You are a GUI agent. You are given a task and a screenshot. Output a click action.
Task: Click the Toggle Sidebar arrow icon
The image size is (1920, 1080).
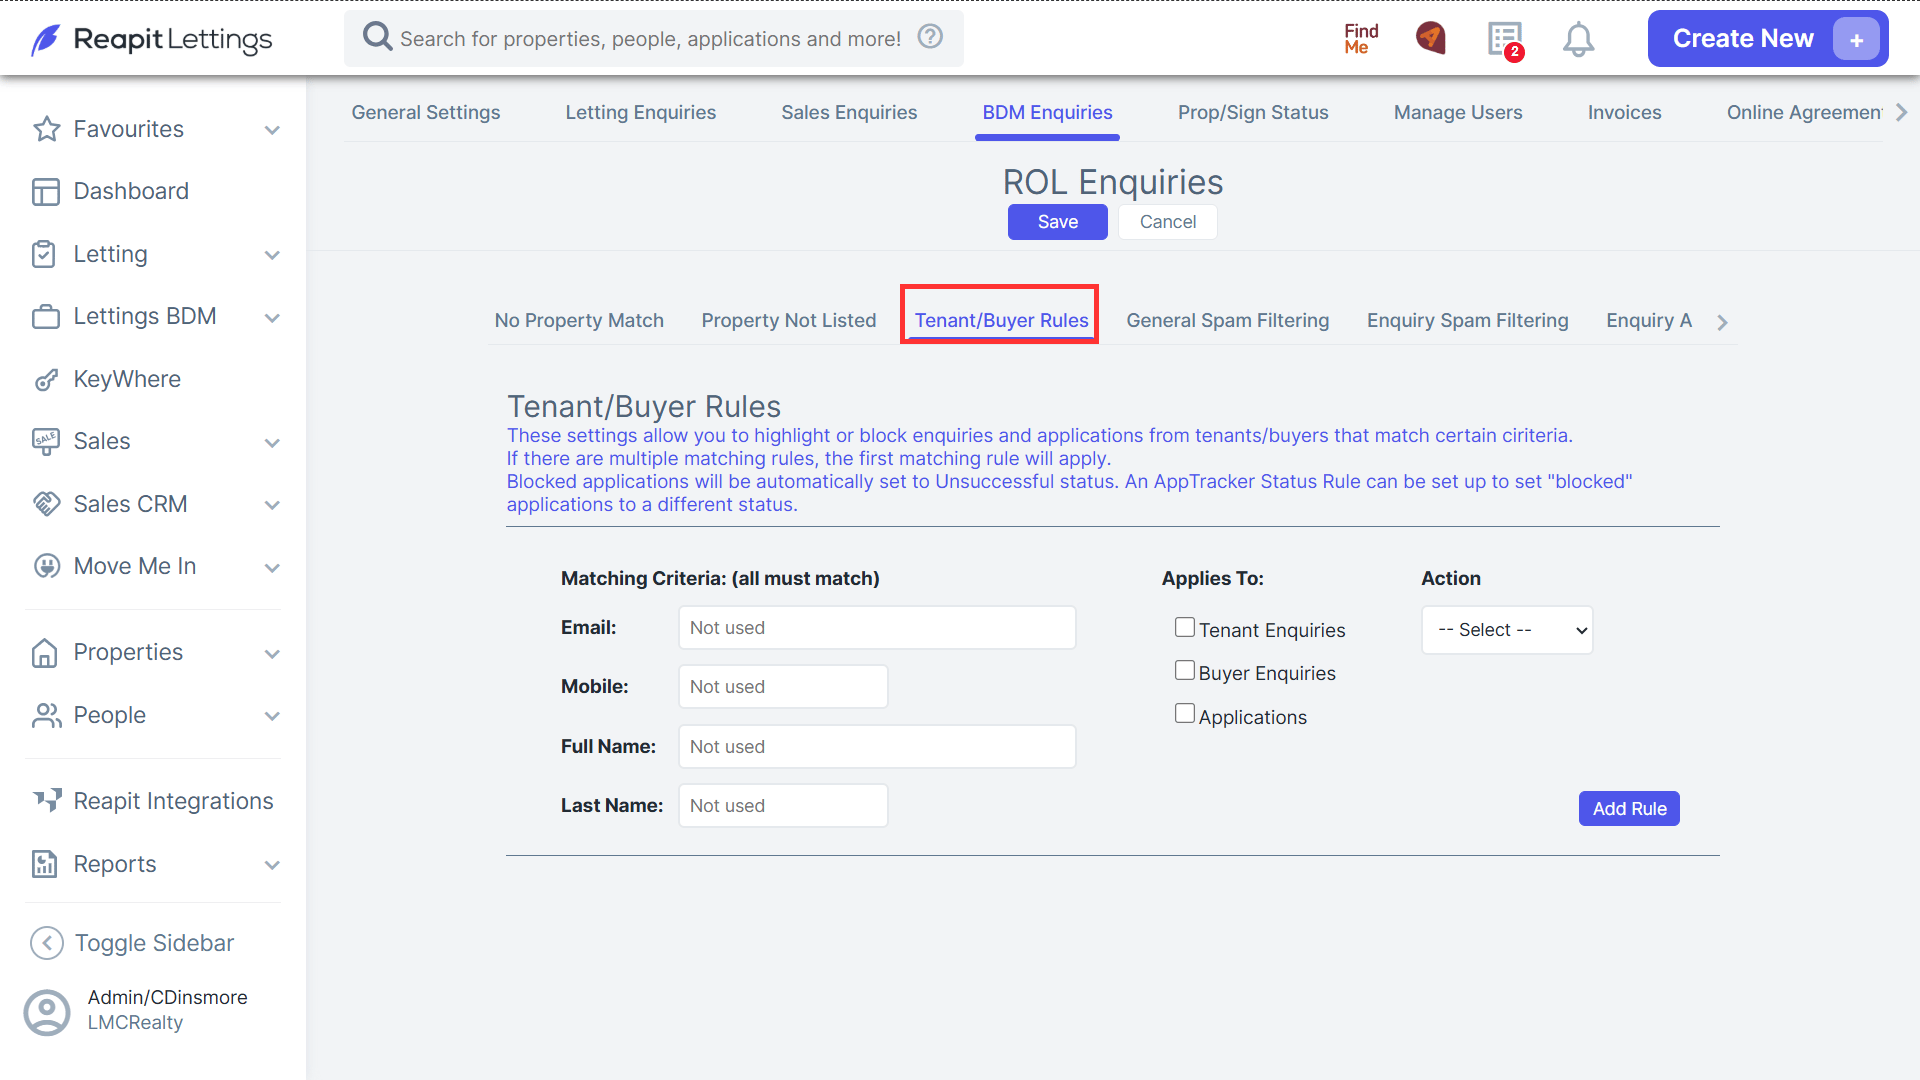click(47, 943)
